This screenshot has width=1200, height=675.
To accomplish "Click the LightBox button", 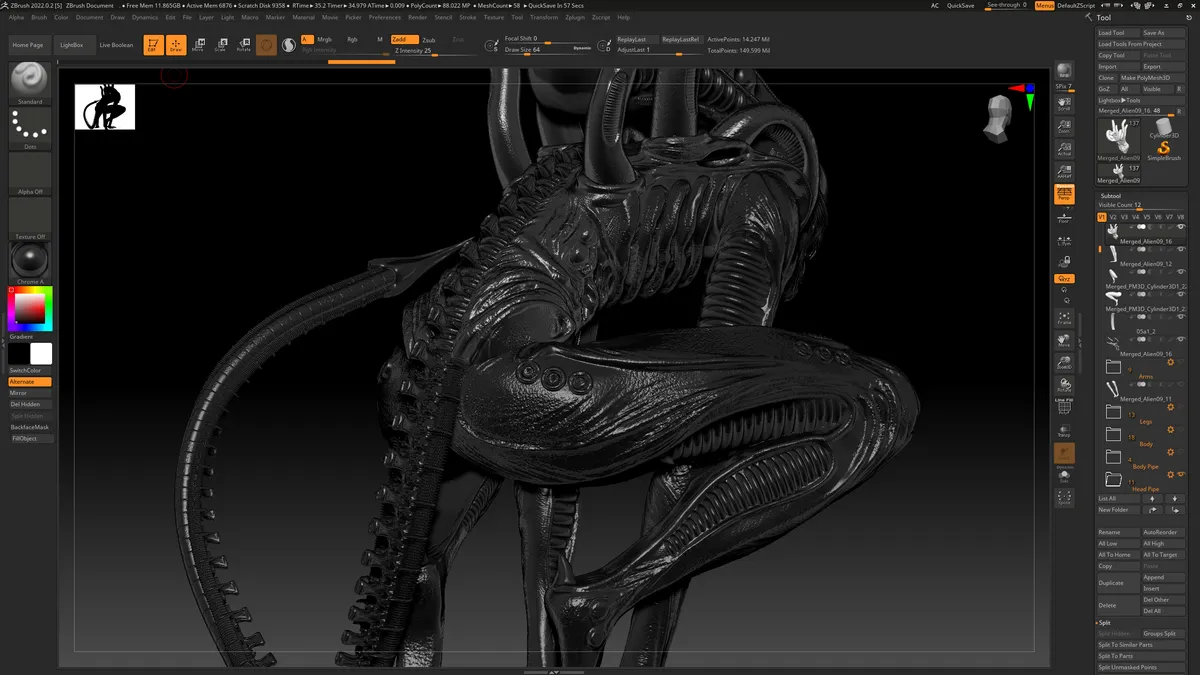I will pyautogui.click(x=72, y=45).
